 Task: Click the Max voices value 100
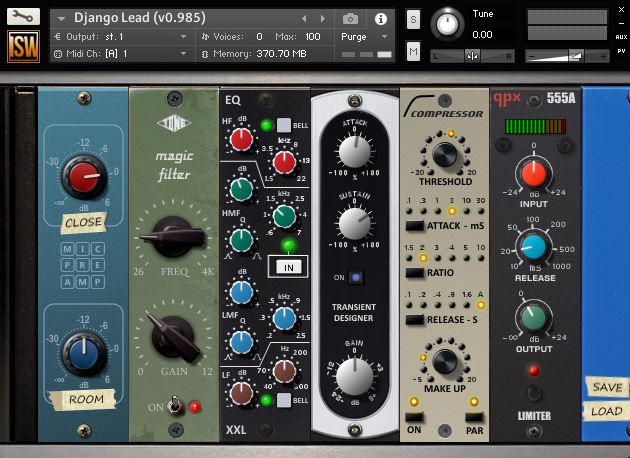pyautogui.click(x=313, y=37)
